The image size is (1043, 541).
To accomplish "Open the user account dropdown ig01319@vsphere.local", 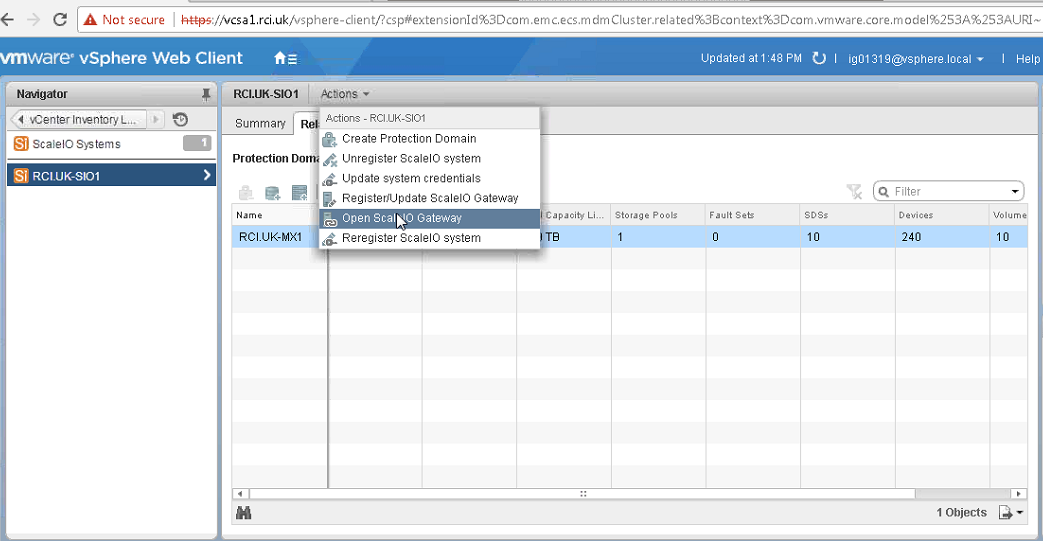I will pyautogui.click(x=915, y=59).
